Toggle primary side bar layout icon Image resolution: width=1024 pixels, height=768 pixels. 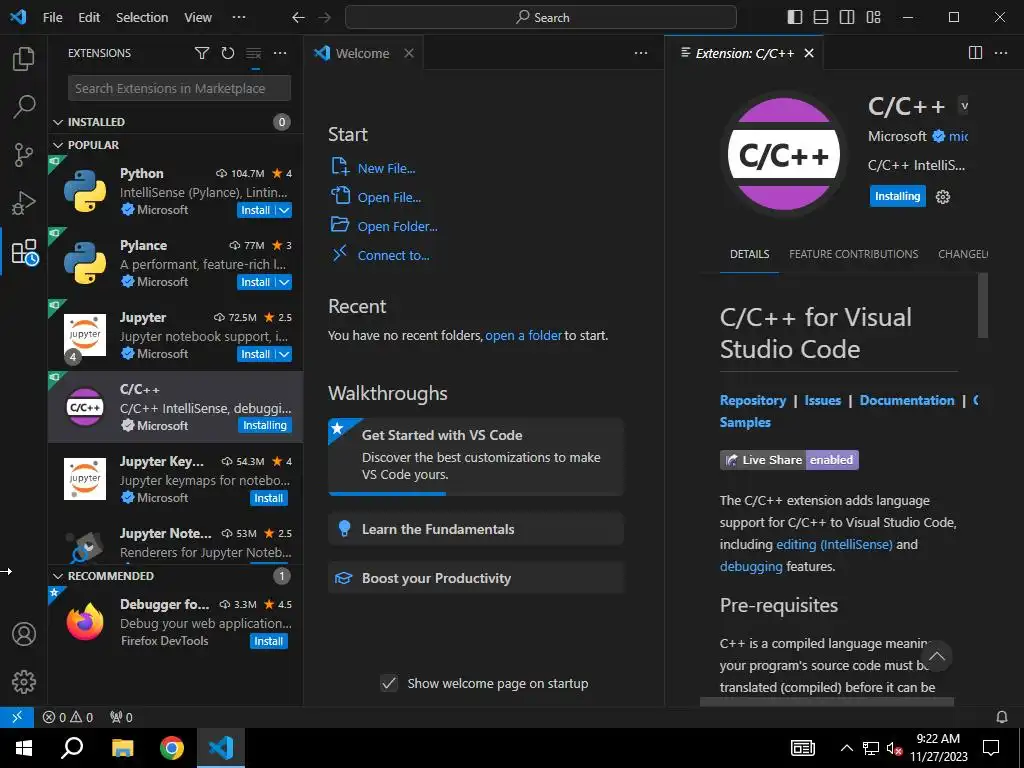click(x=795, y=17)
